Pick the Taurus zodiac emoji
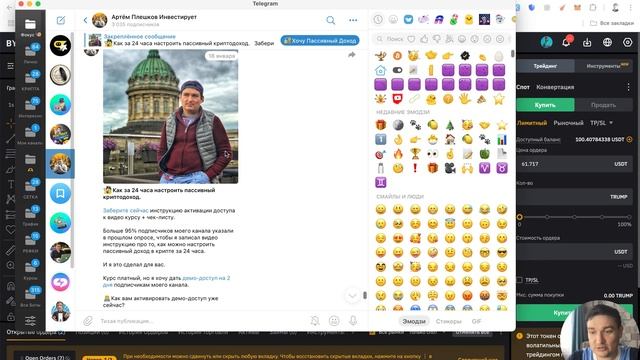Viewport: 640px width, 360px height. tap(502, 168)
